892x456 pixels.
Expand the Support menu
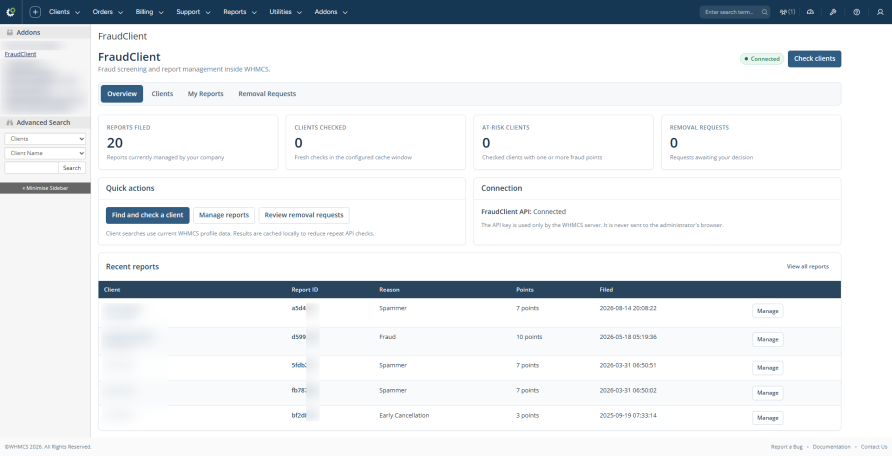(x=193, y=11)
